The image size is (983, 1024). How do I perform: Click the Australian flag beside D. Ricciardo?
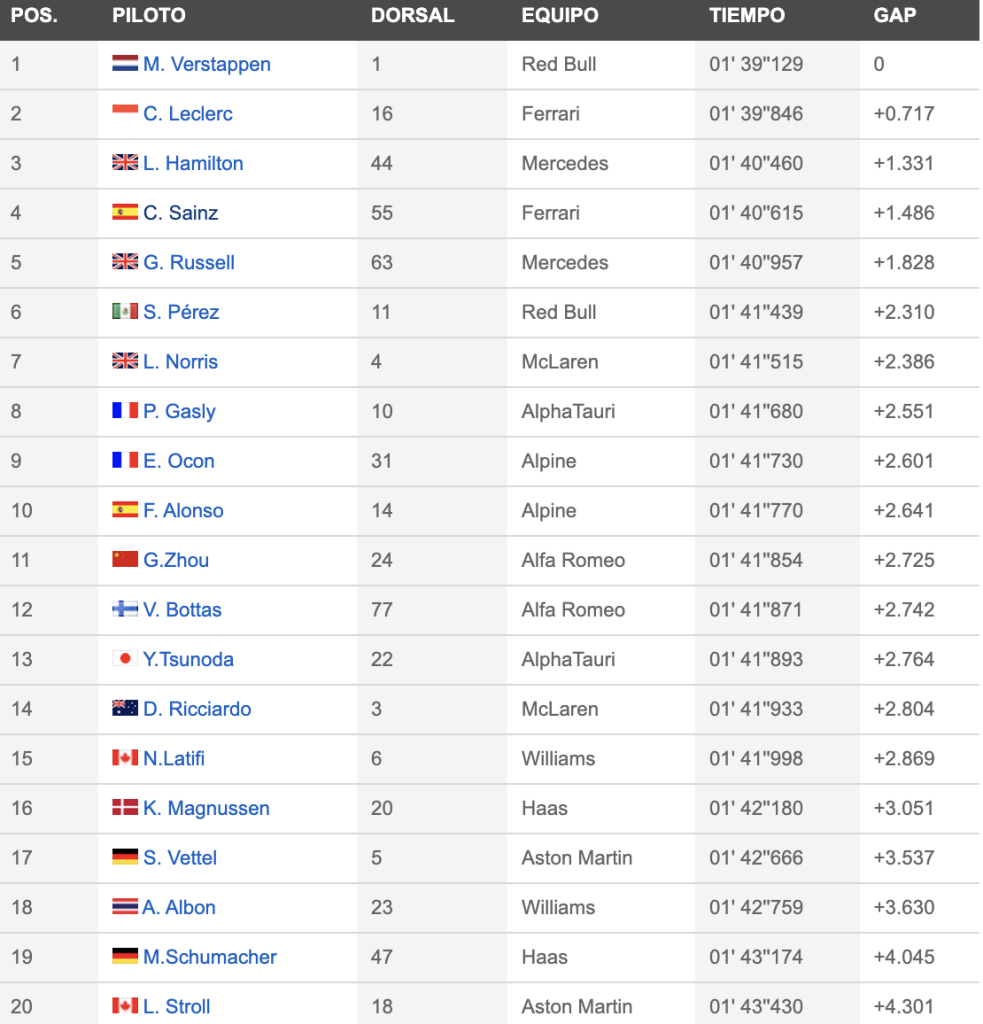click(x=125, y=708)
